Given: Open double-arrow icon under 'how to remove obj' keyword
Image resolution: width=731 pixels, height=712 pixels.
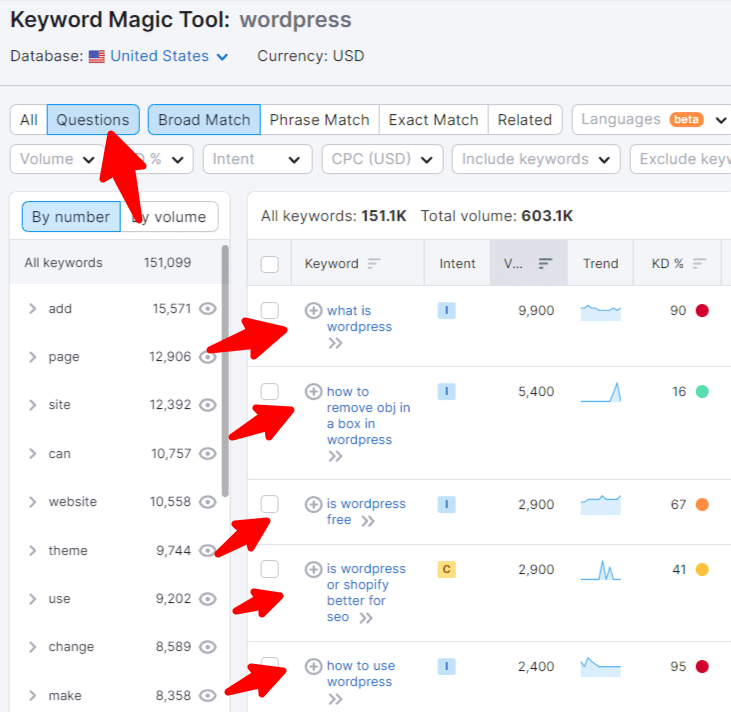Looking at the screenshot, I should 335,456.
